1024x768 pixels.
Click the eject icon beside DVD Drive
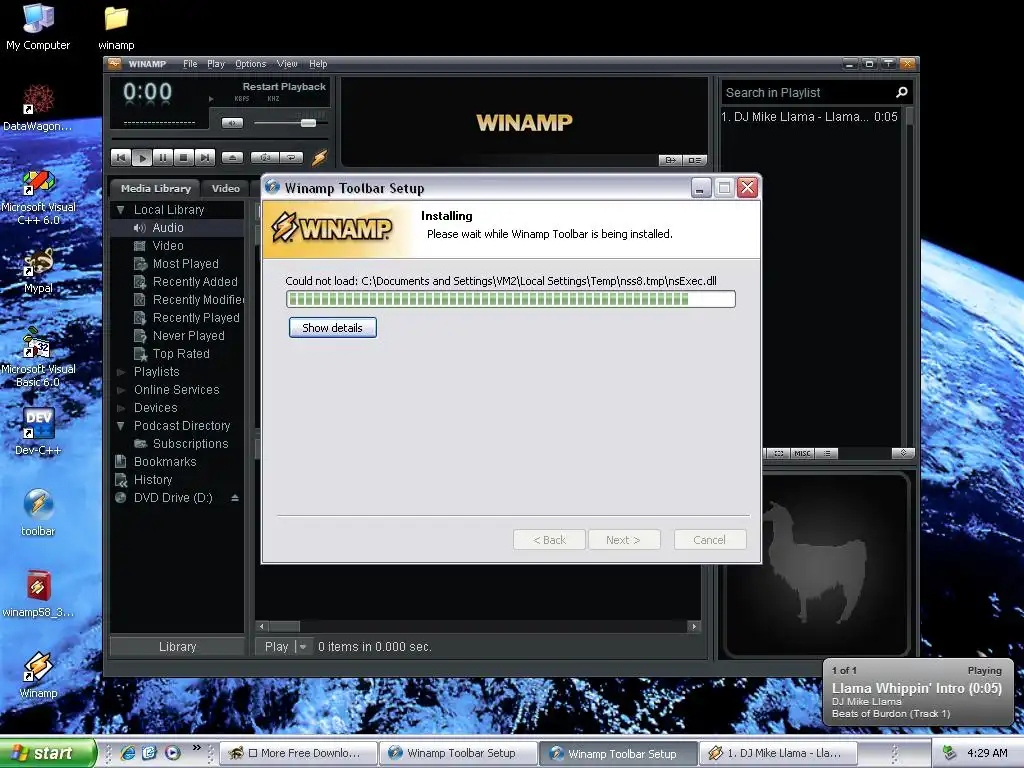(x=235, y=498)
